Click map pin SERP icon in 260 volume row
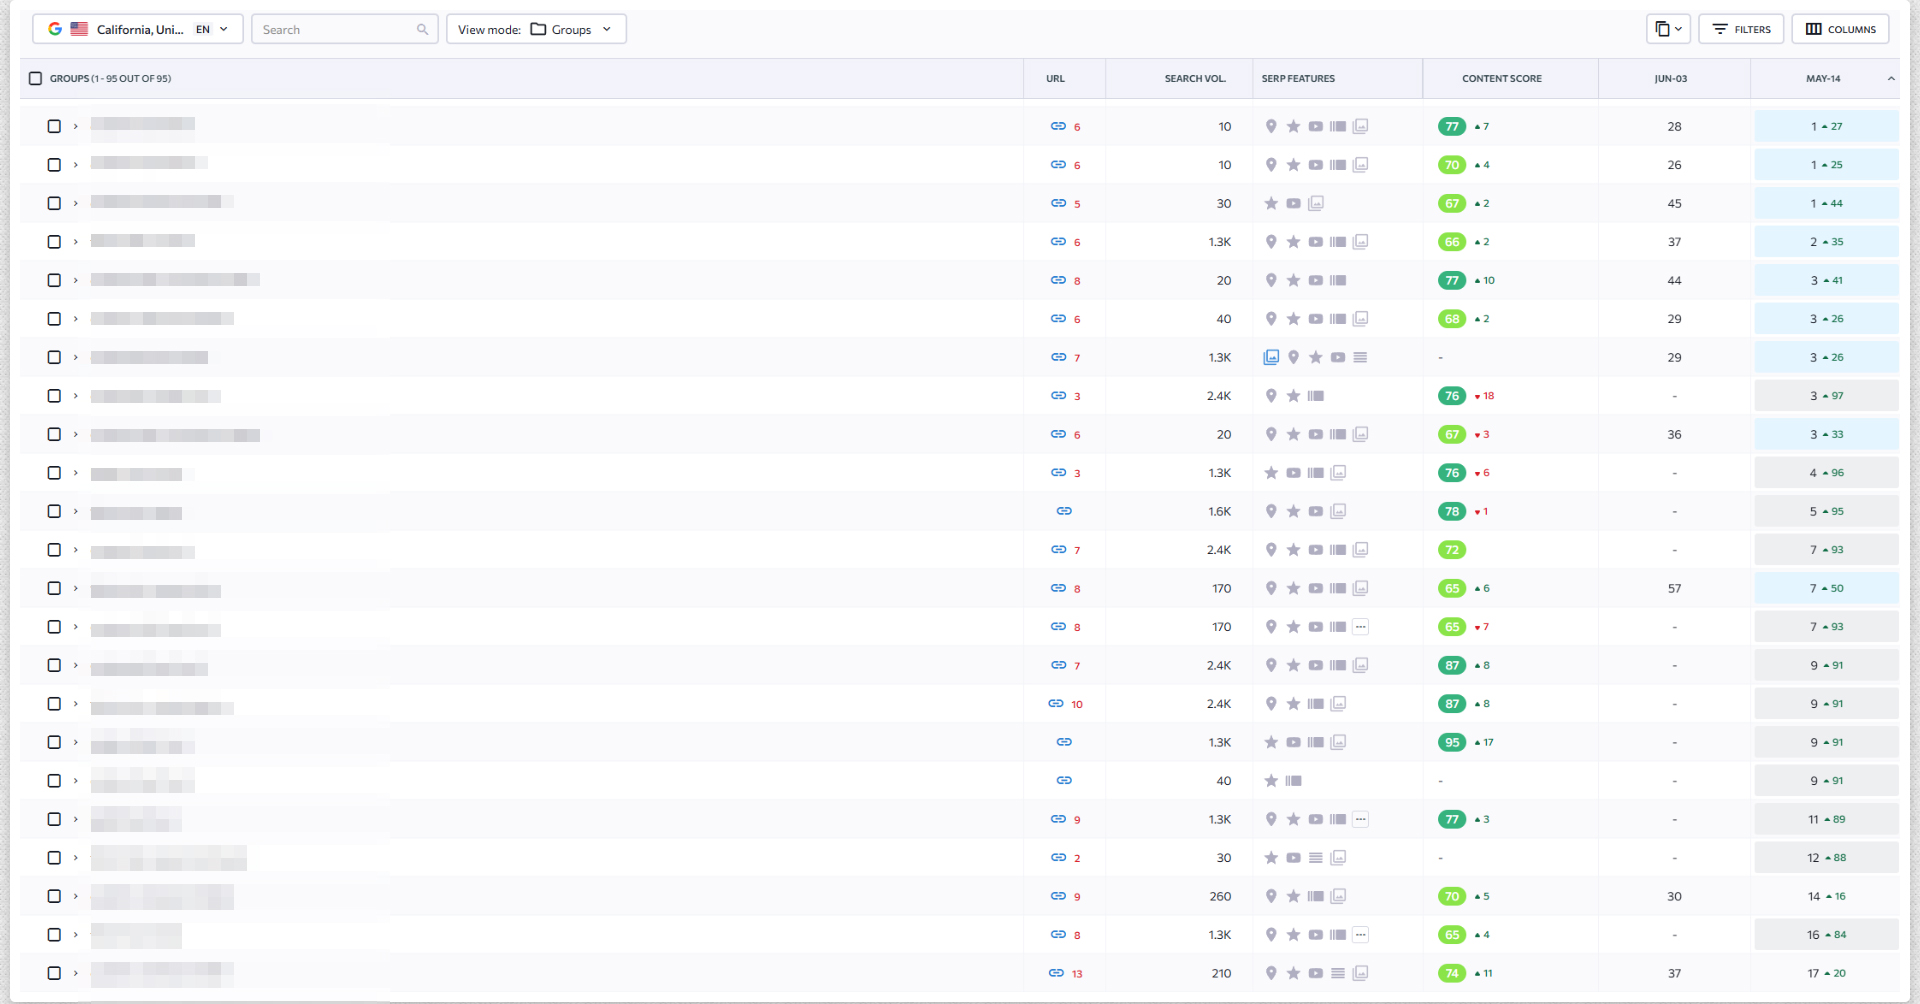This screenshot has height=1004, width=1920. [1271, 896]
